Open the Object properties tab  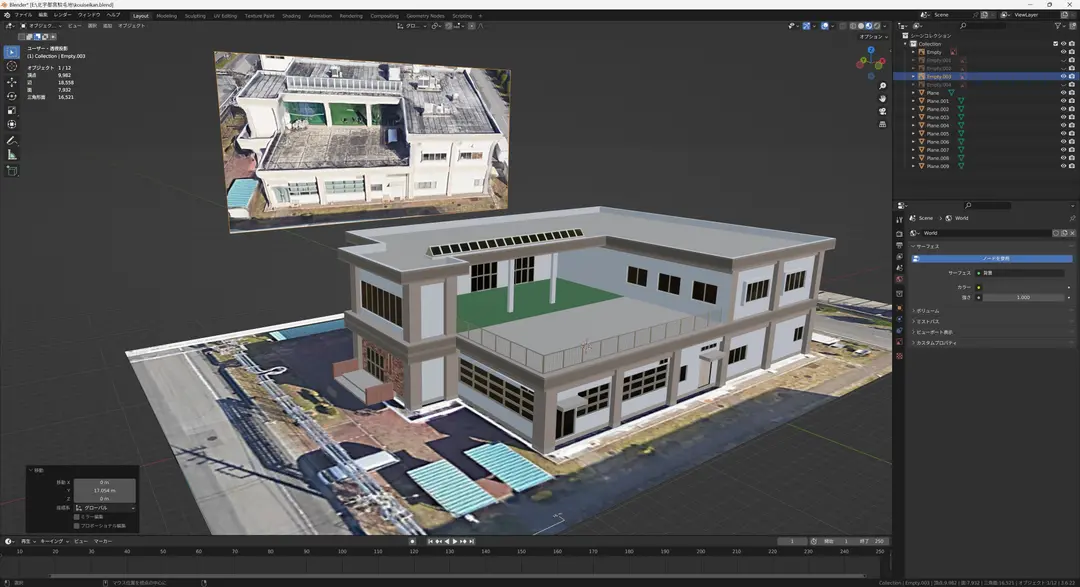(x=900, y=308)
